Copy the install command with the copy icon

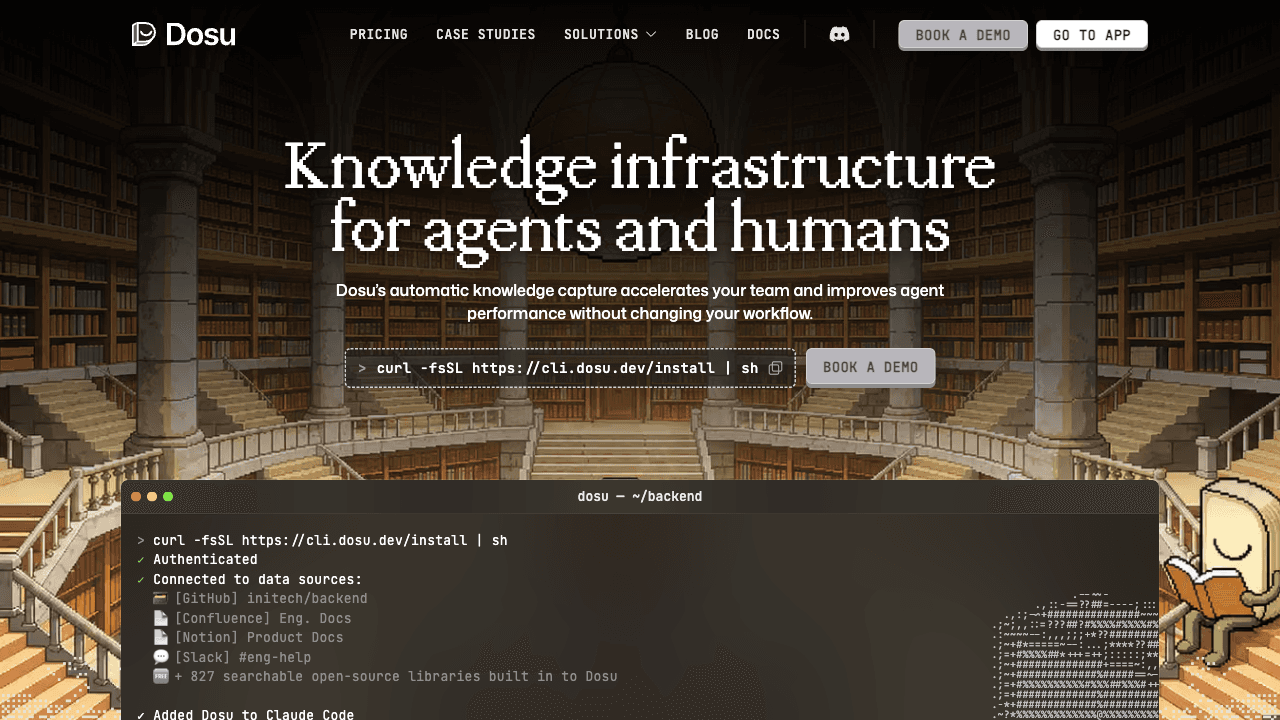point(775,368)
